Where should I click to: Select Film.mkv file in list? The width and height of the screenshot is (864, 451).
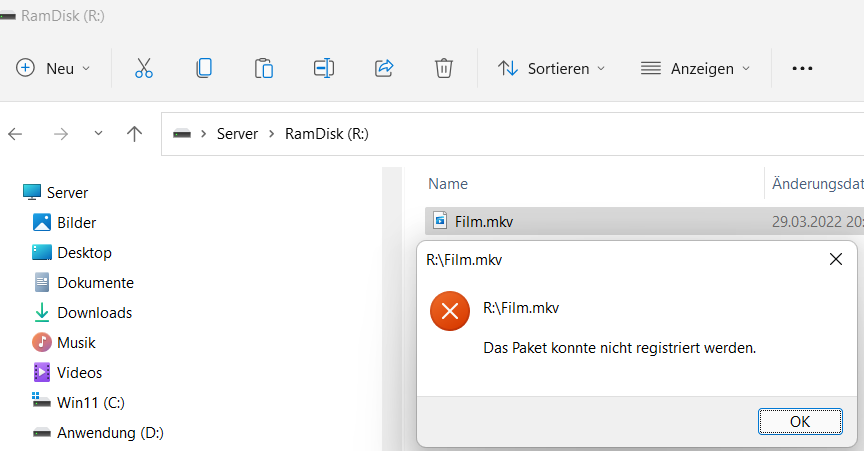pyautogui.click(x=484, y=221)
